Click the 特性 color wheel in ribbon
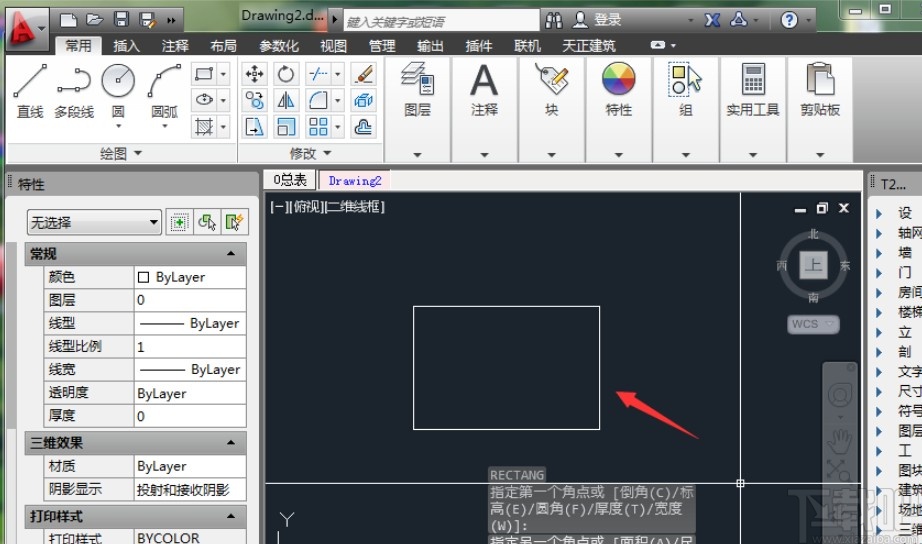 pyautogui.click(x=619, y=80)
